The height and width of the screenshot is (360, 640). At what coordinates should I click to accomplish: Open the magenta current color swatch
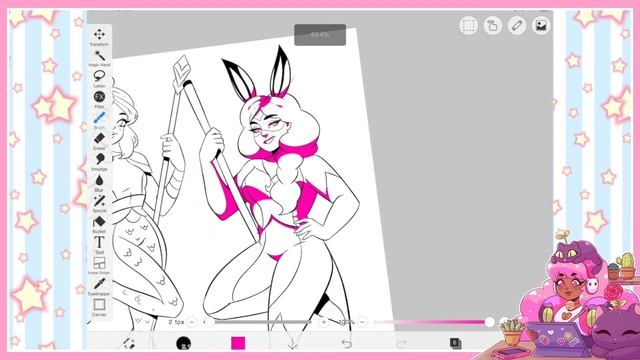pyautogui.click(x=238, y=343)
